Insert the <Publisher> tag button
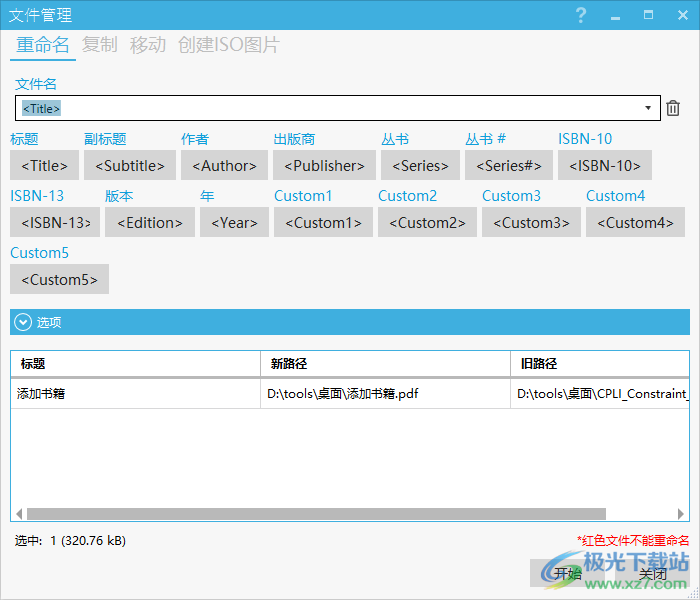The height and width of the screenshot is (600, 700). pos(324,165)
